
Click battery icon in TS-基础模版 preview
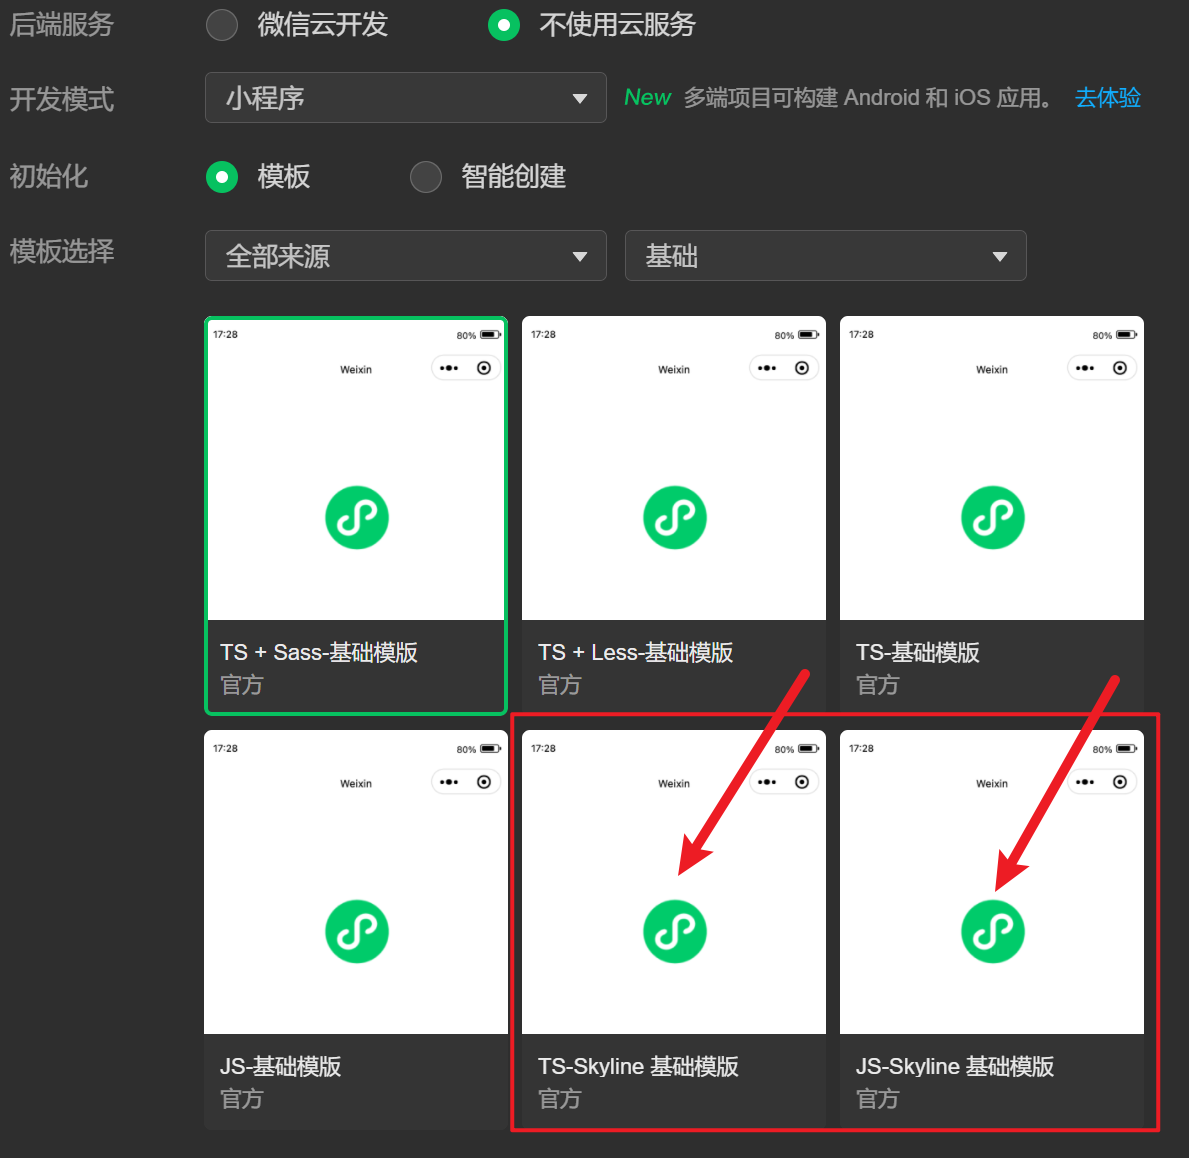click(x=1127, y=335)
